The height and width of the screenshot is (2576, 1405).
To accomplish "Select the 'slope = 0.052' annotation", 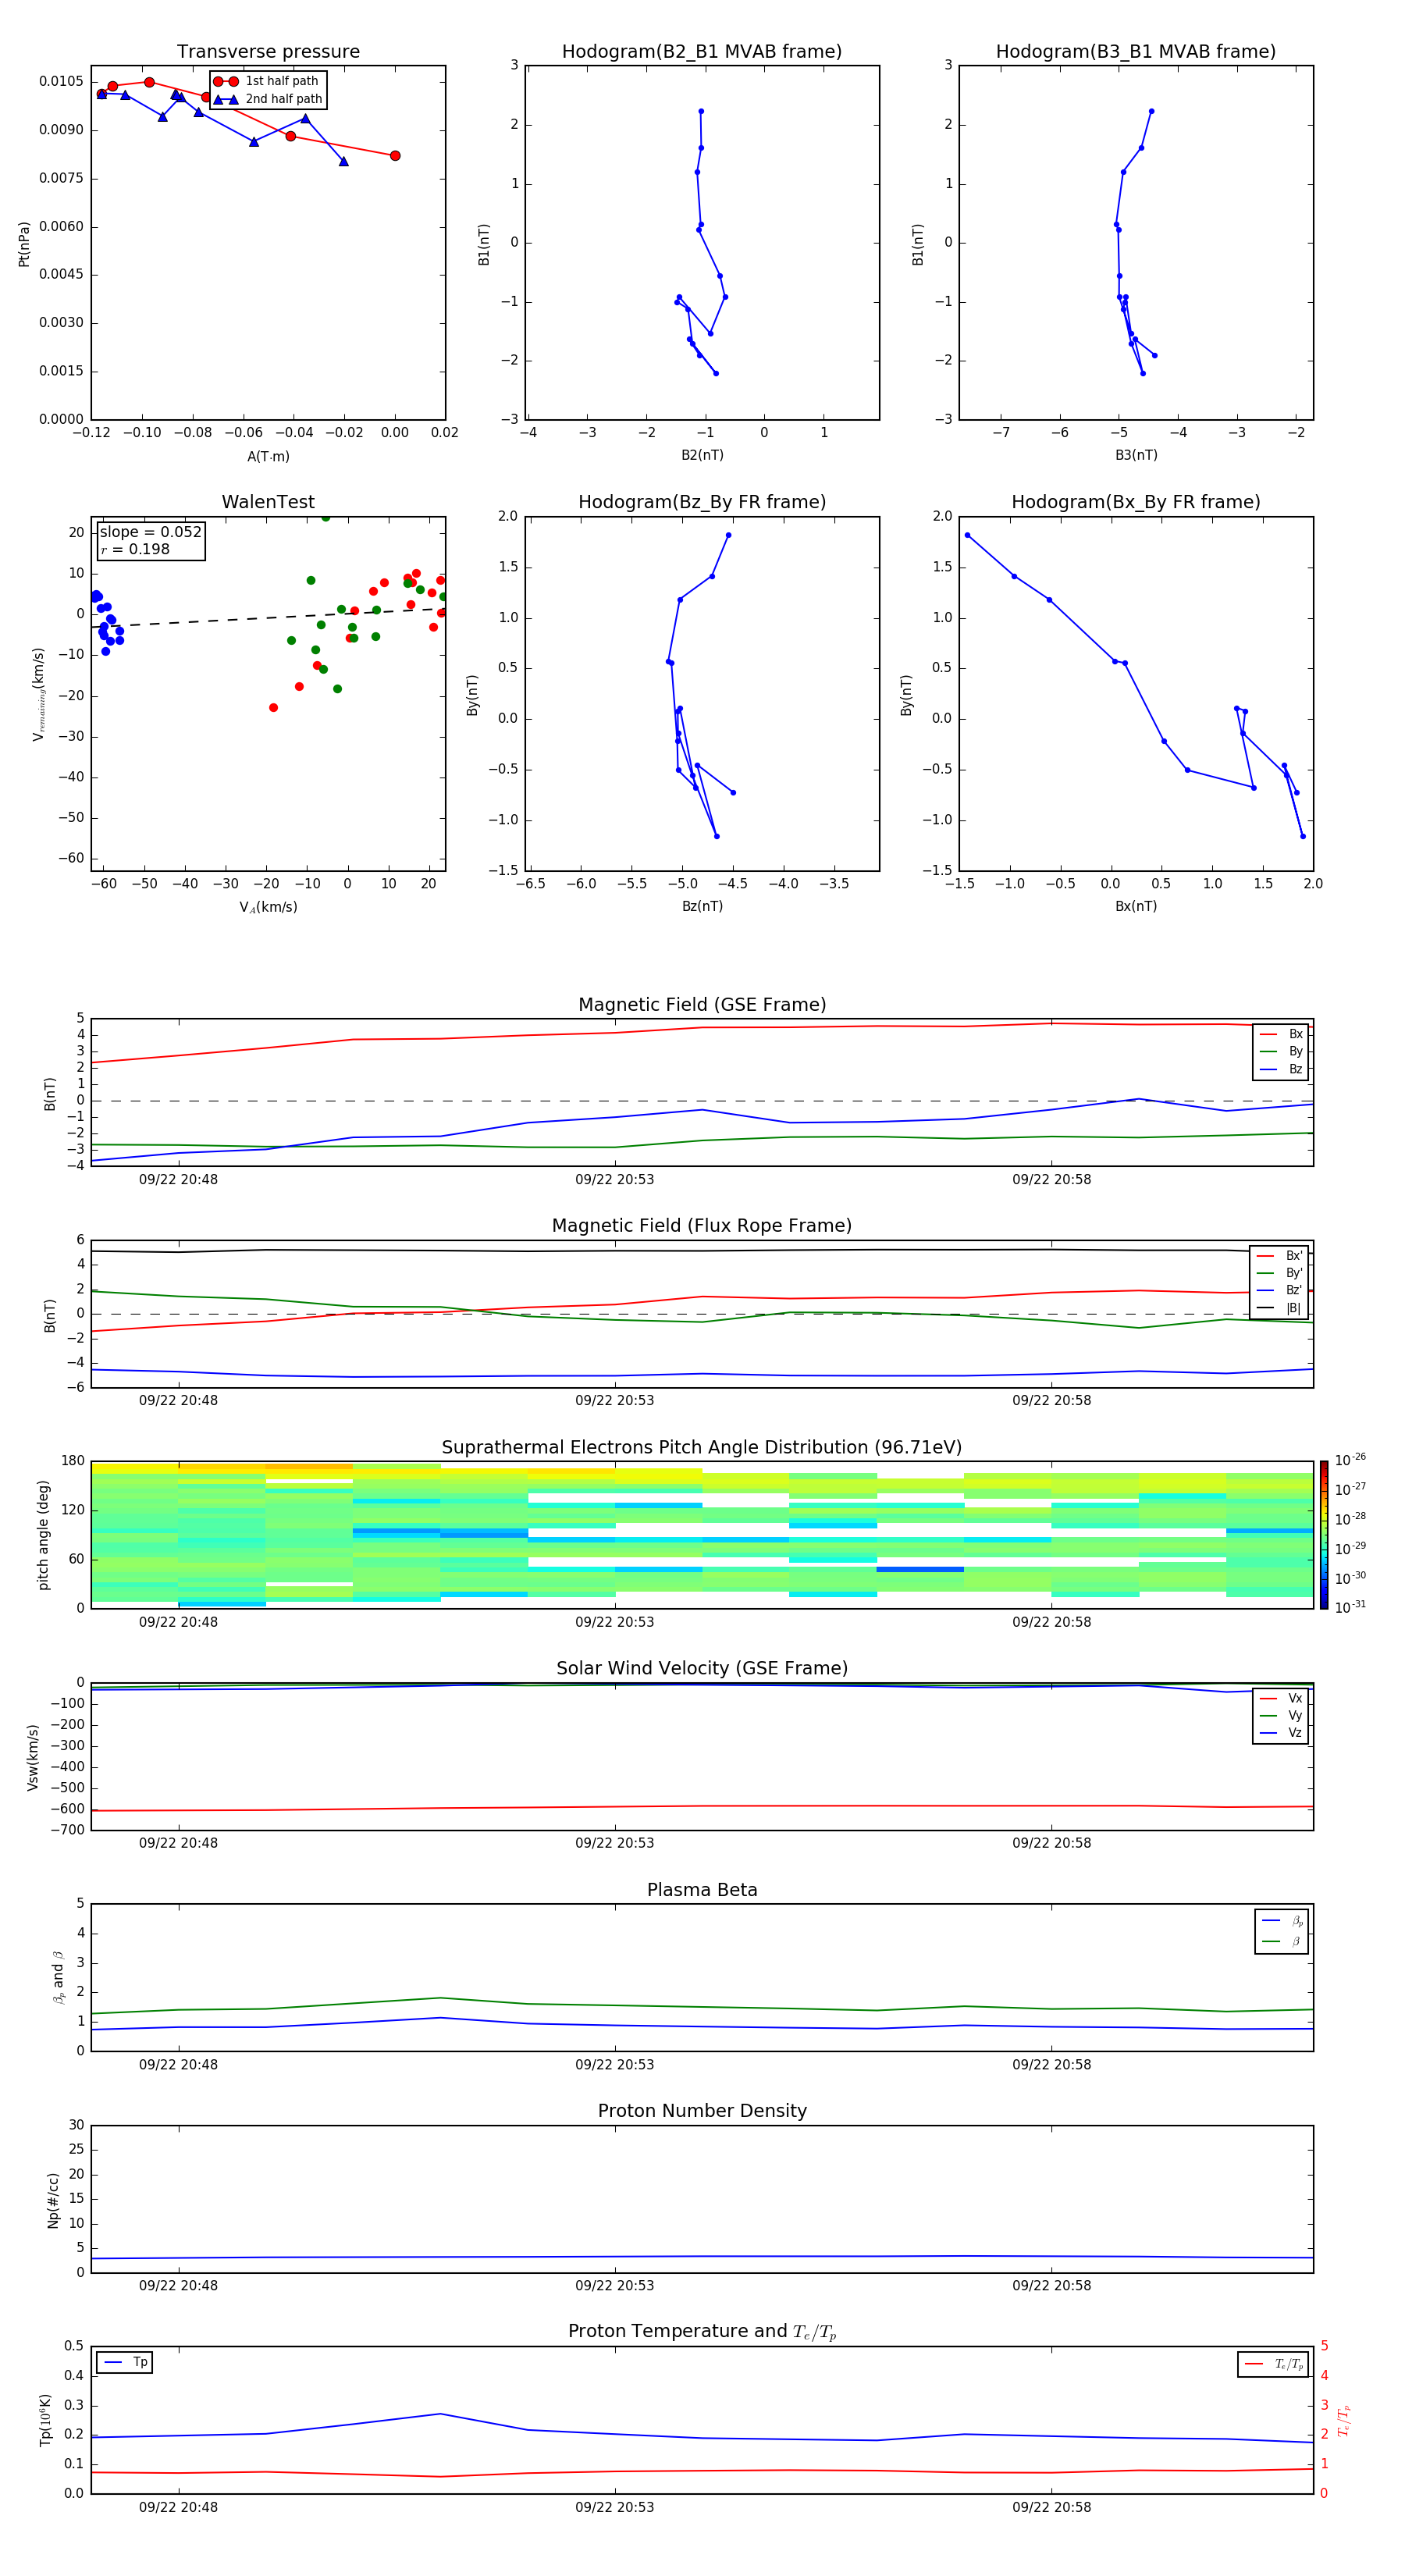I will [x=151, y=532].
